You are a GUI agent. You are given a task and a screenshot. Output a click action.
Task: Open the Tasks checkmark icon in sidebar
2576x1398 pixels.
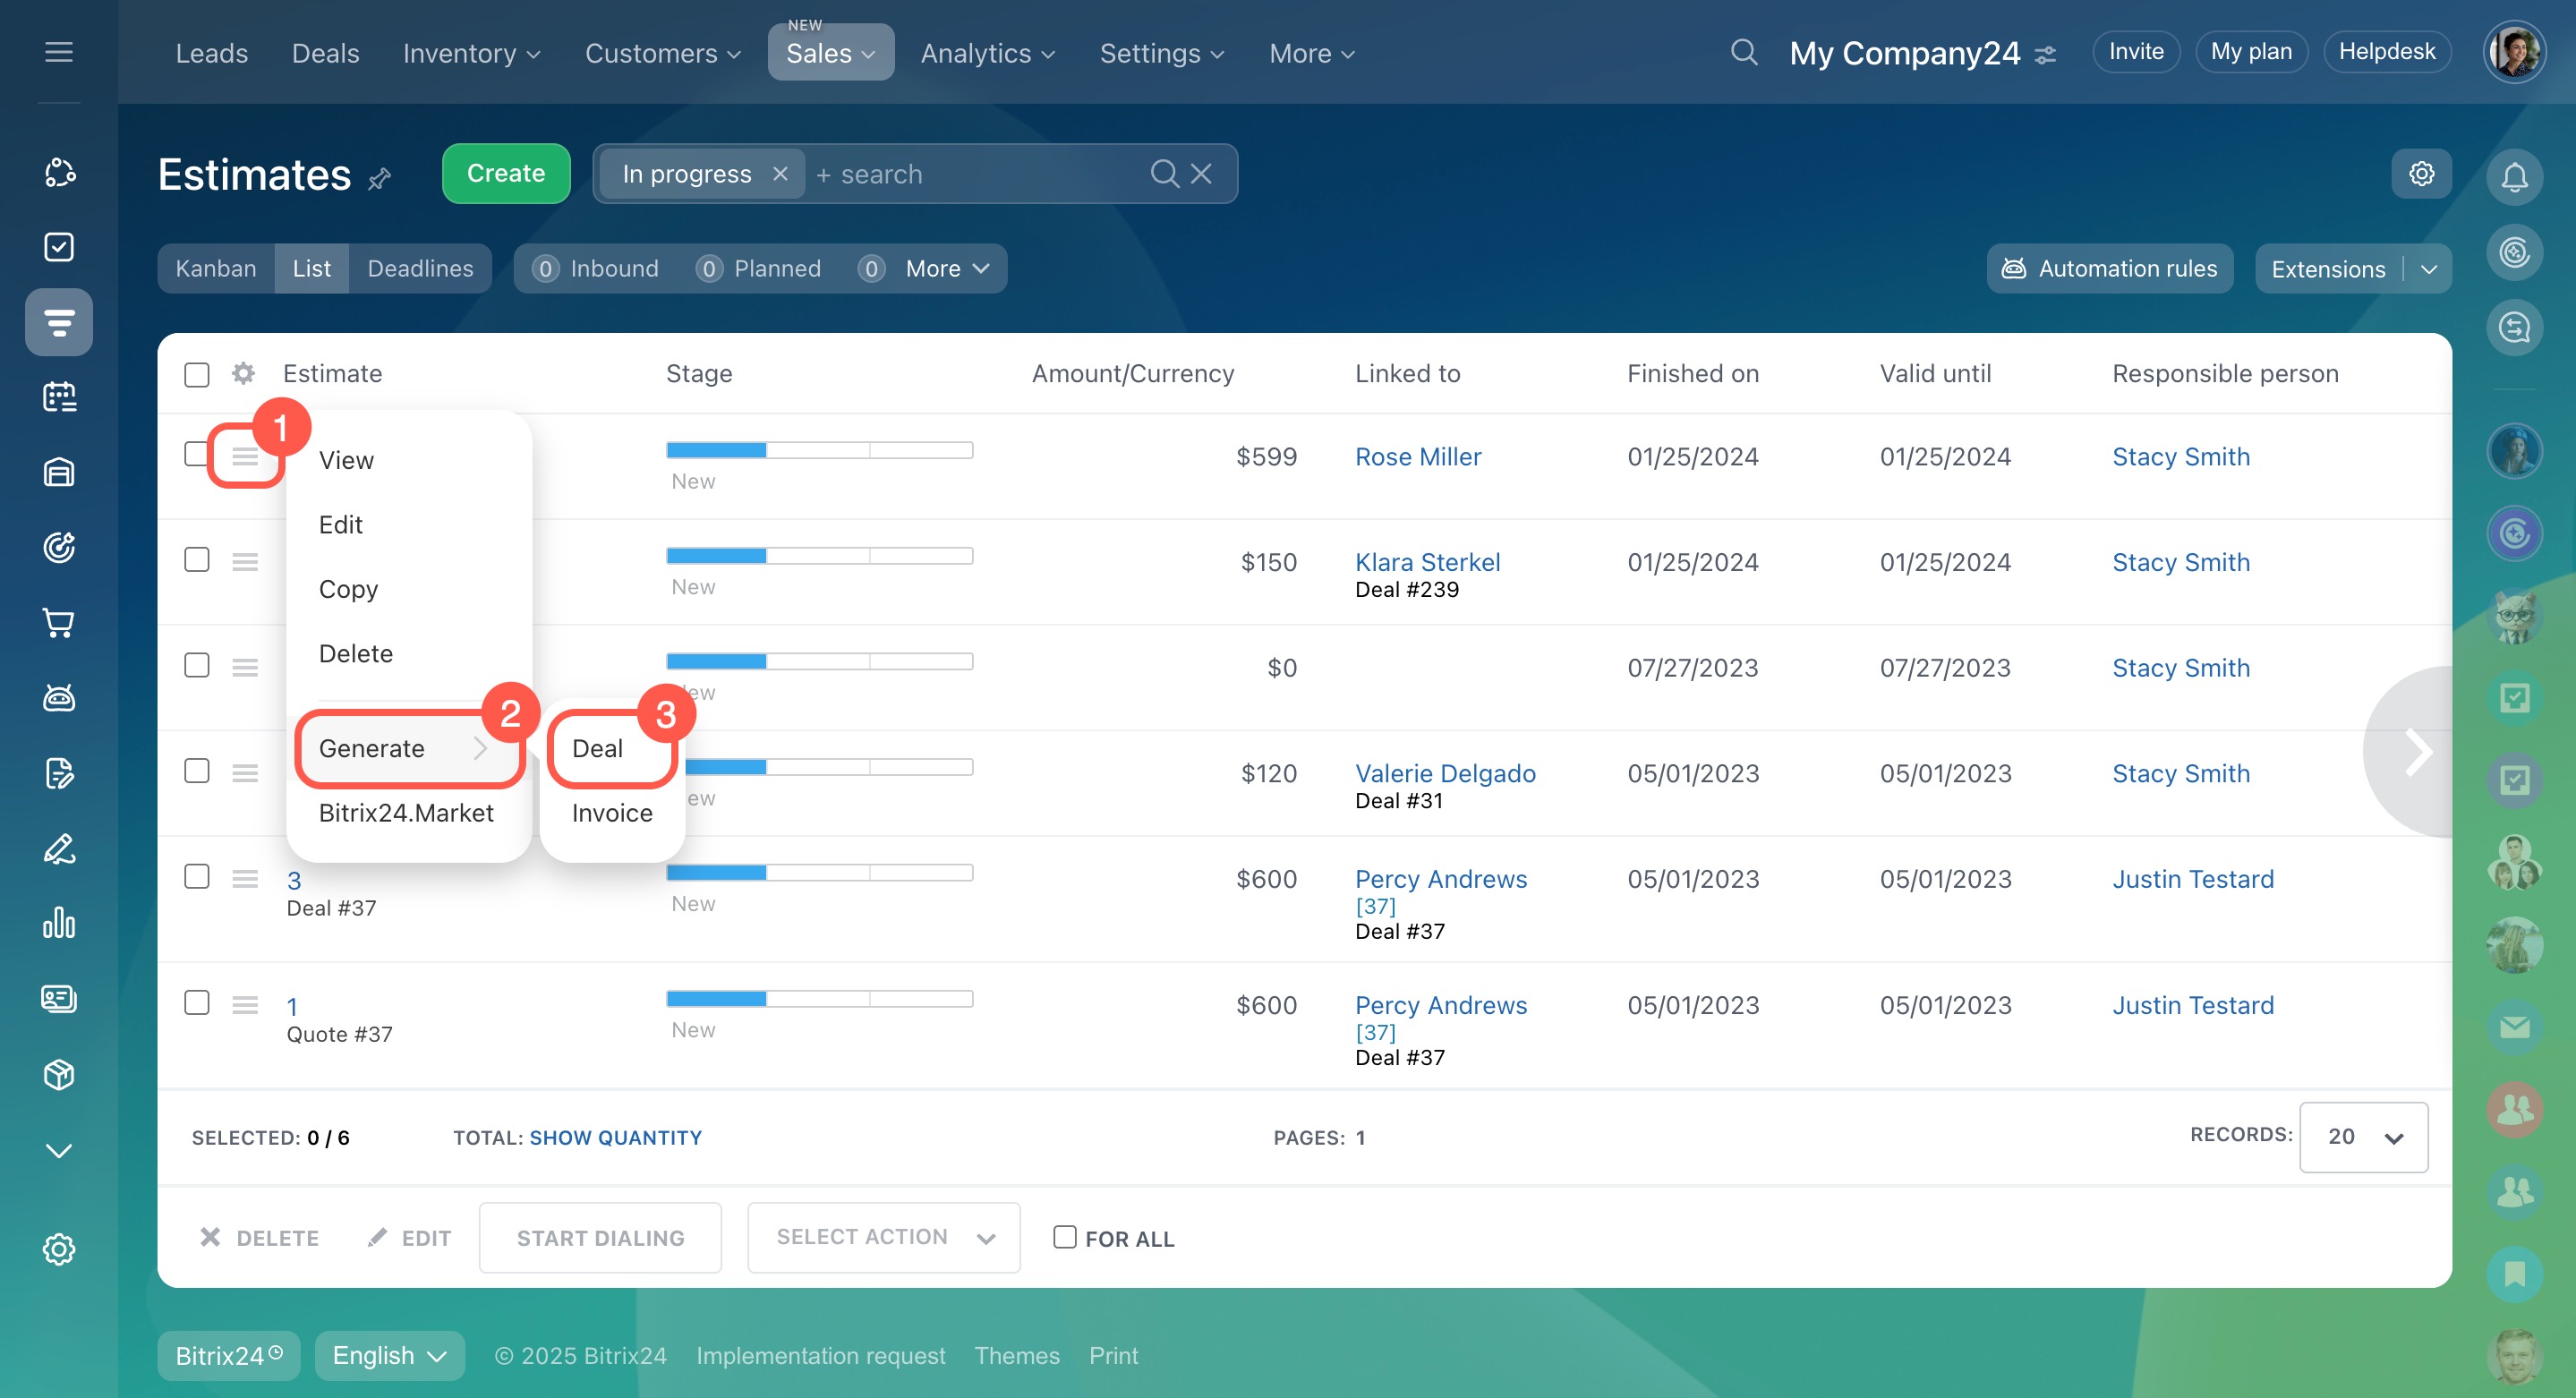click(x=59, y=247)
